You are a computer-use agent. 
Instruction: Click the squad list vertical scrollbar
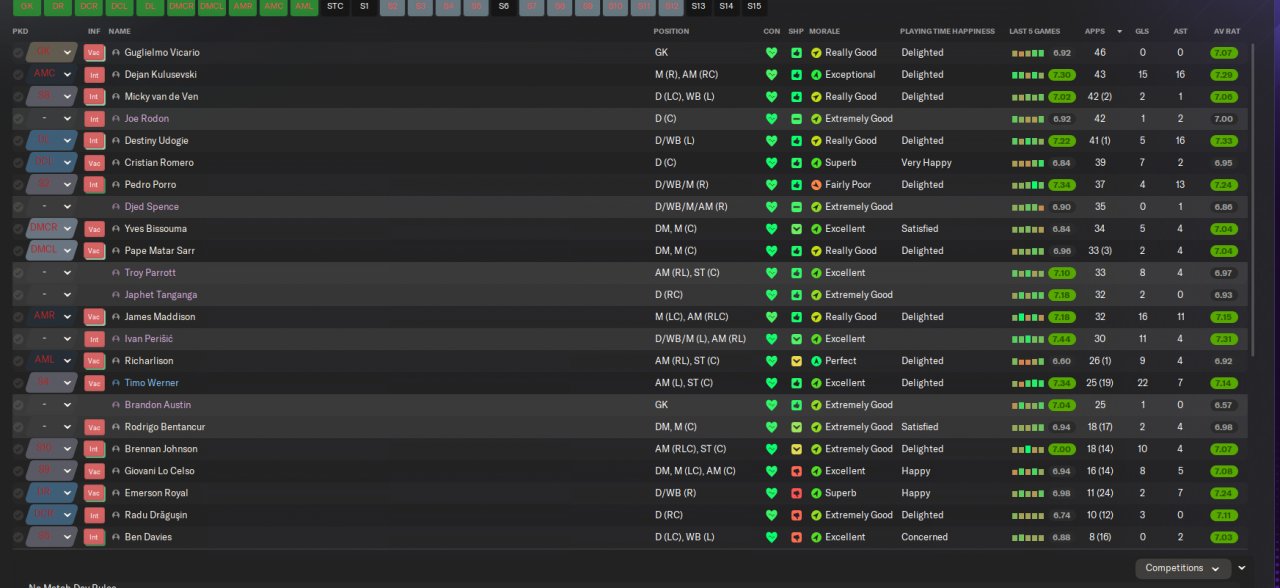click(x=1252, y=200)
